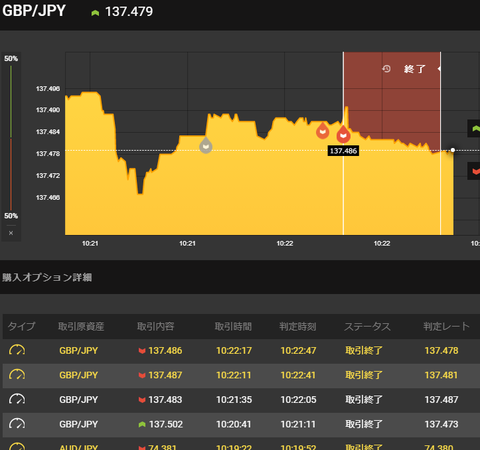Click the 購入オプション詳細 section heading
This screenshot has height=450, width=480.
[47, 277]
